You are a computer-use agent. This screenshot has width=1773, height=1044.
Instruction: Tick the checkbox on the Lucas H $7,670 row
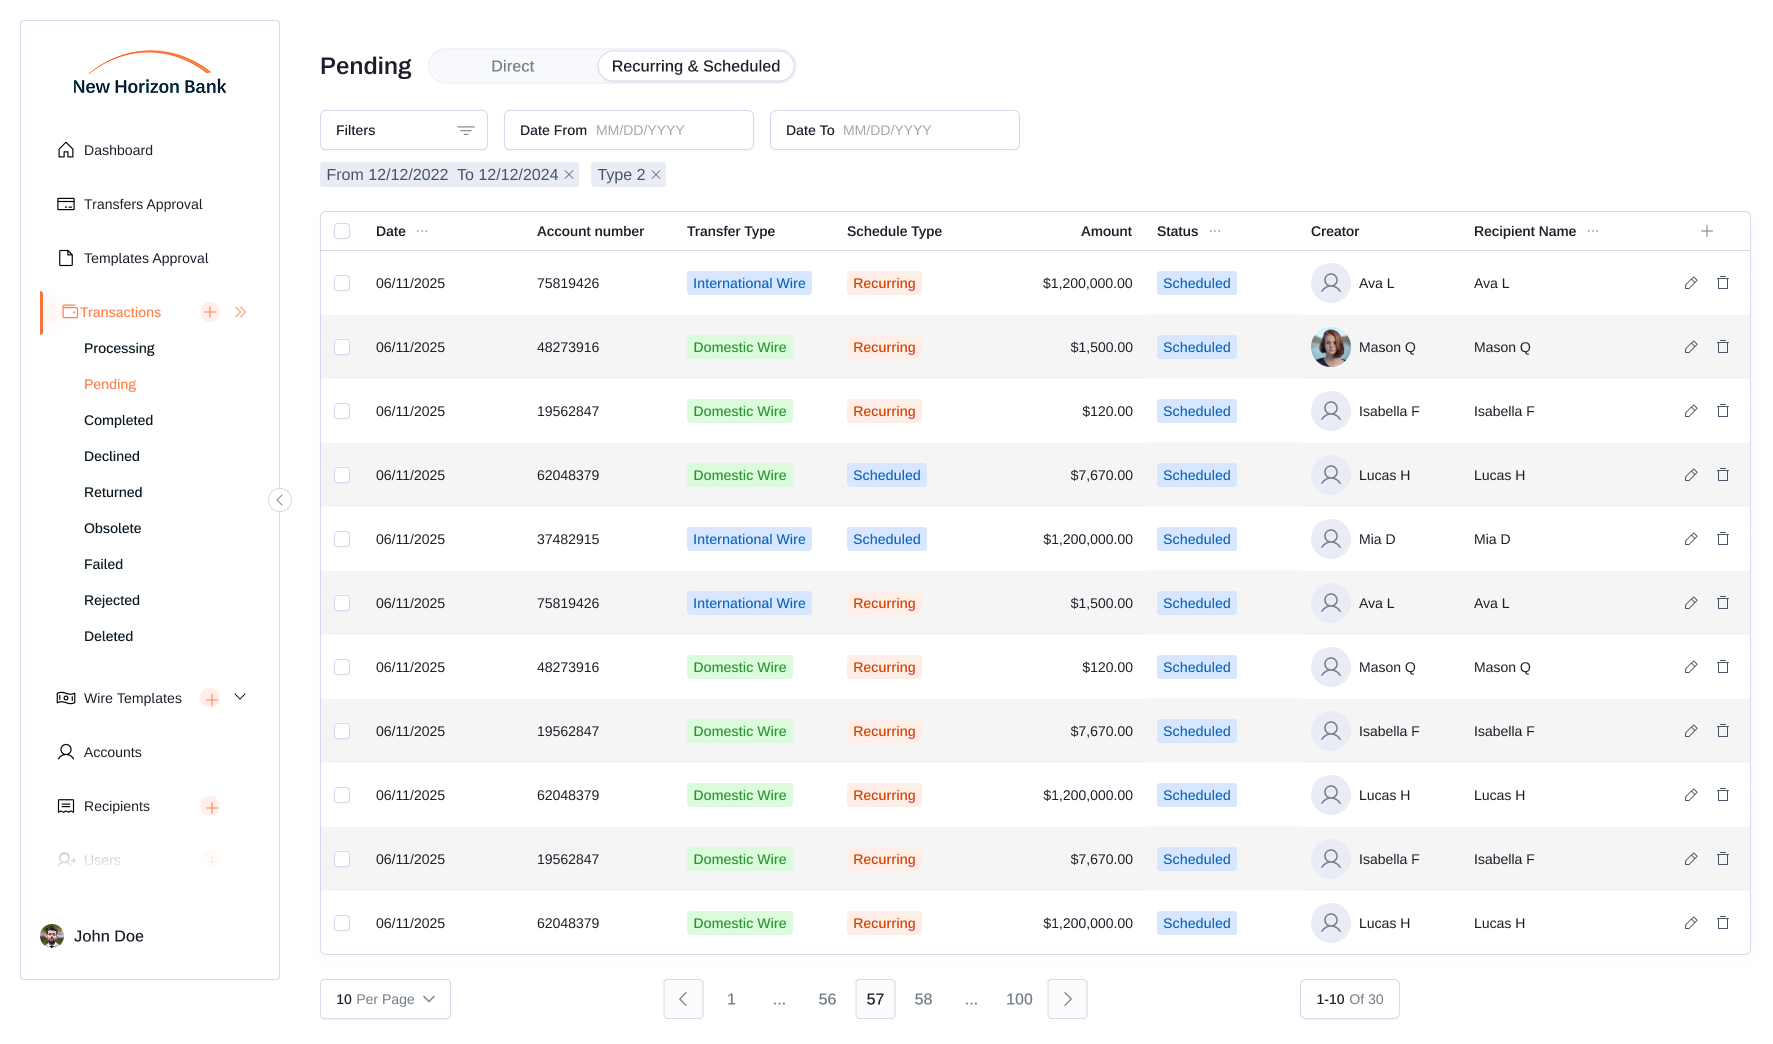coord(342,475)
